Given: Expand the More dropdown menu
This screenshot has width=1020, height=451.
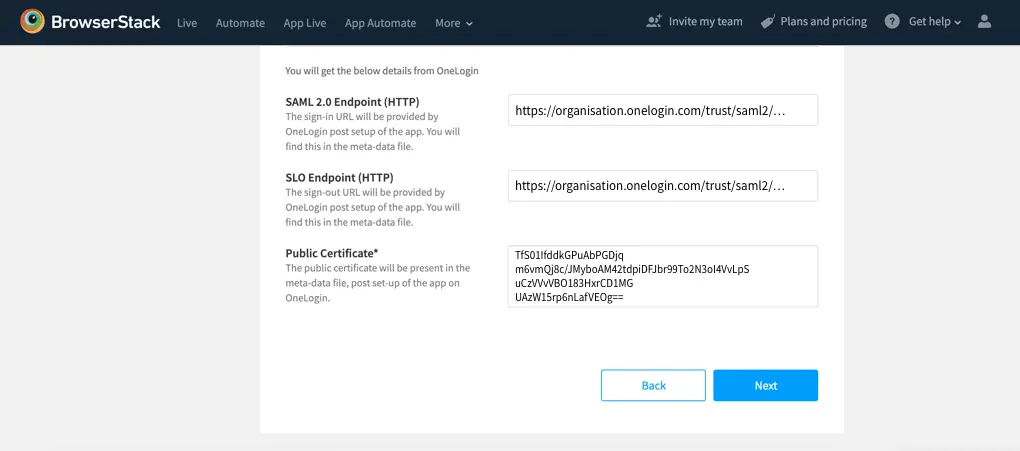Looking at the screenshot, I should click(454, 22).
